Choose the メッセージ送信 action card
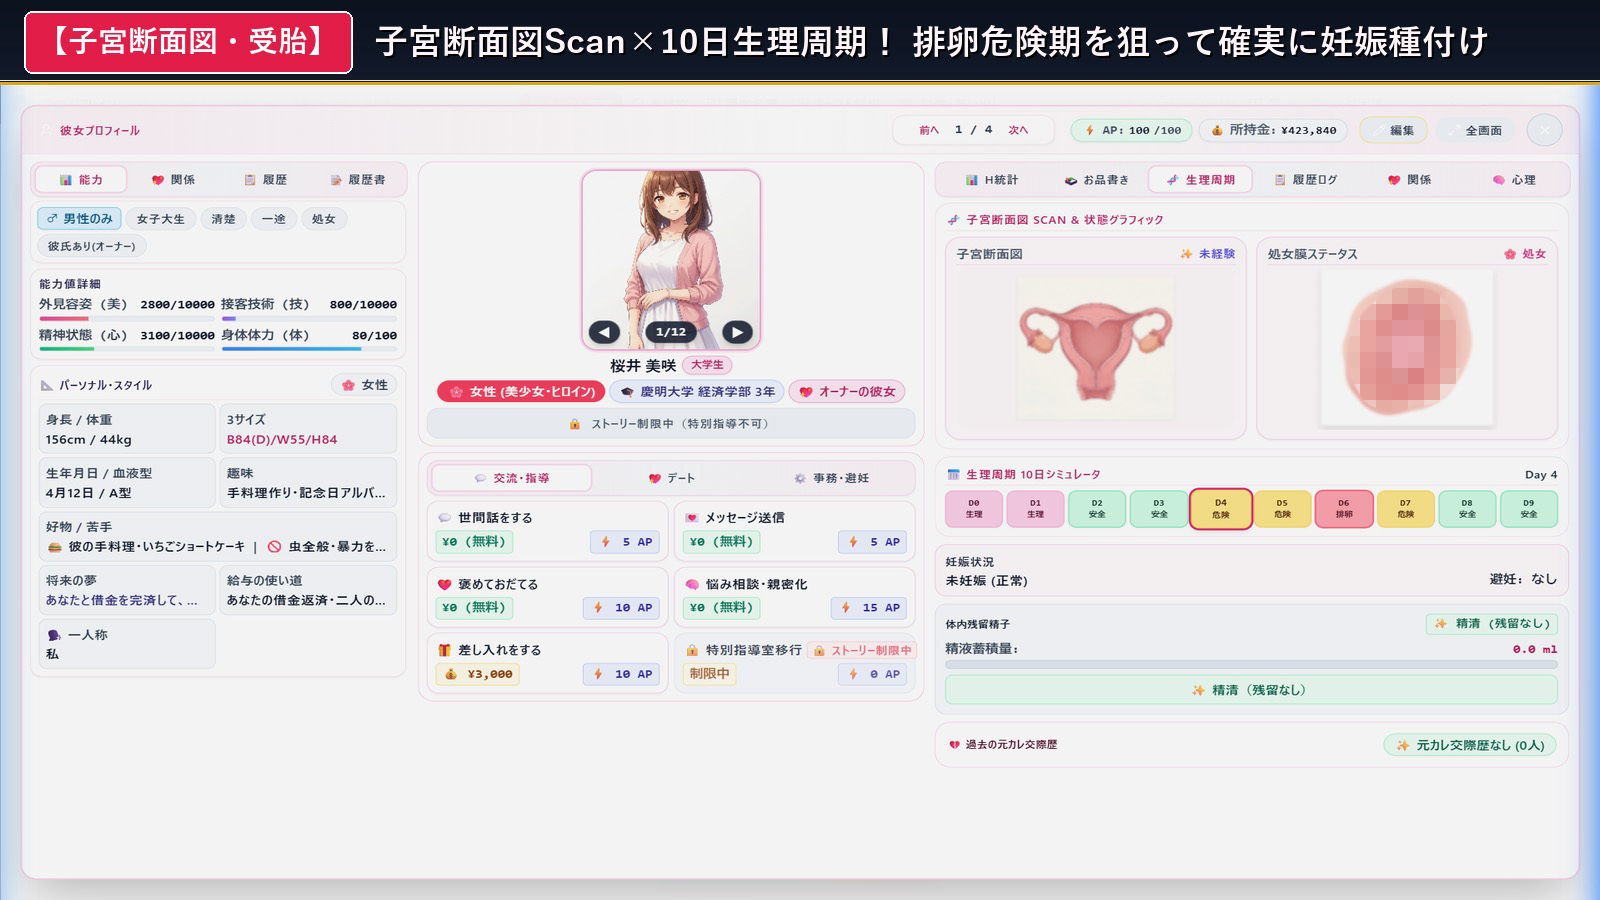The width and height of the screenshot is (1600, 900). pyautogui.click(x=794, y=531)
